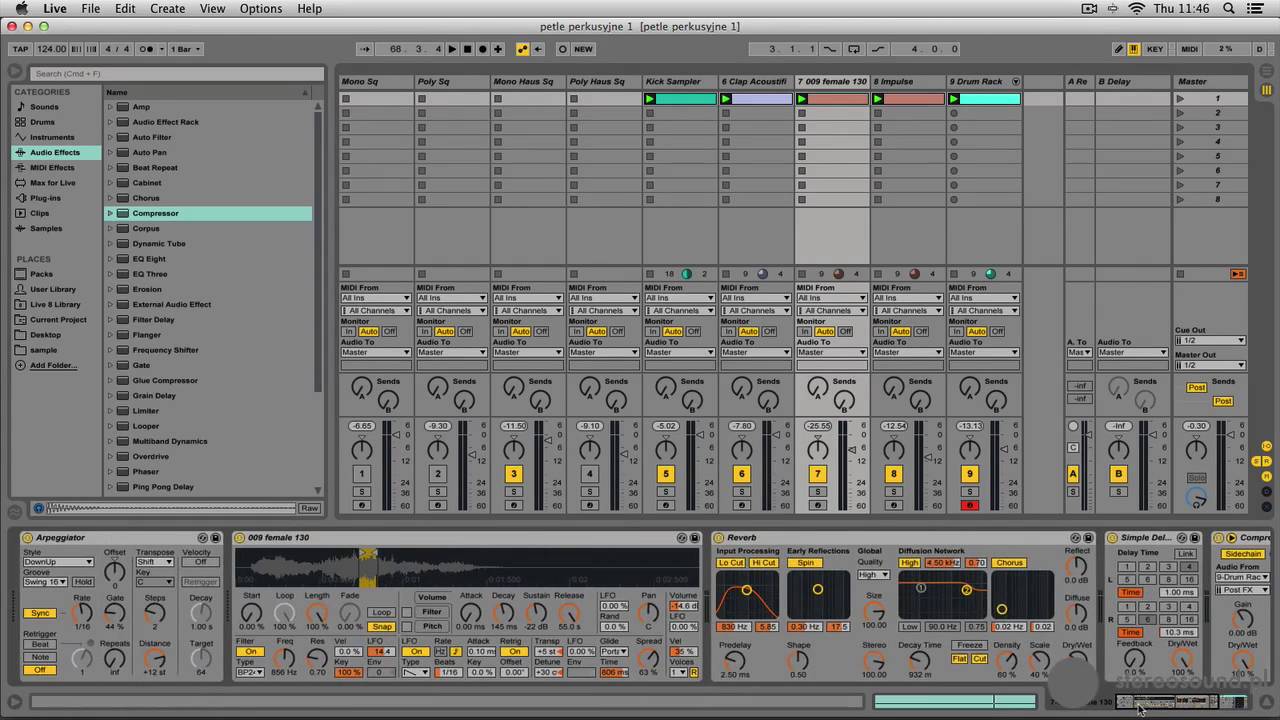The image size is (1280, 720).
Task: Toggle the Snap button in 009 female sampler
Action: (x=381, y=627)
